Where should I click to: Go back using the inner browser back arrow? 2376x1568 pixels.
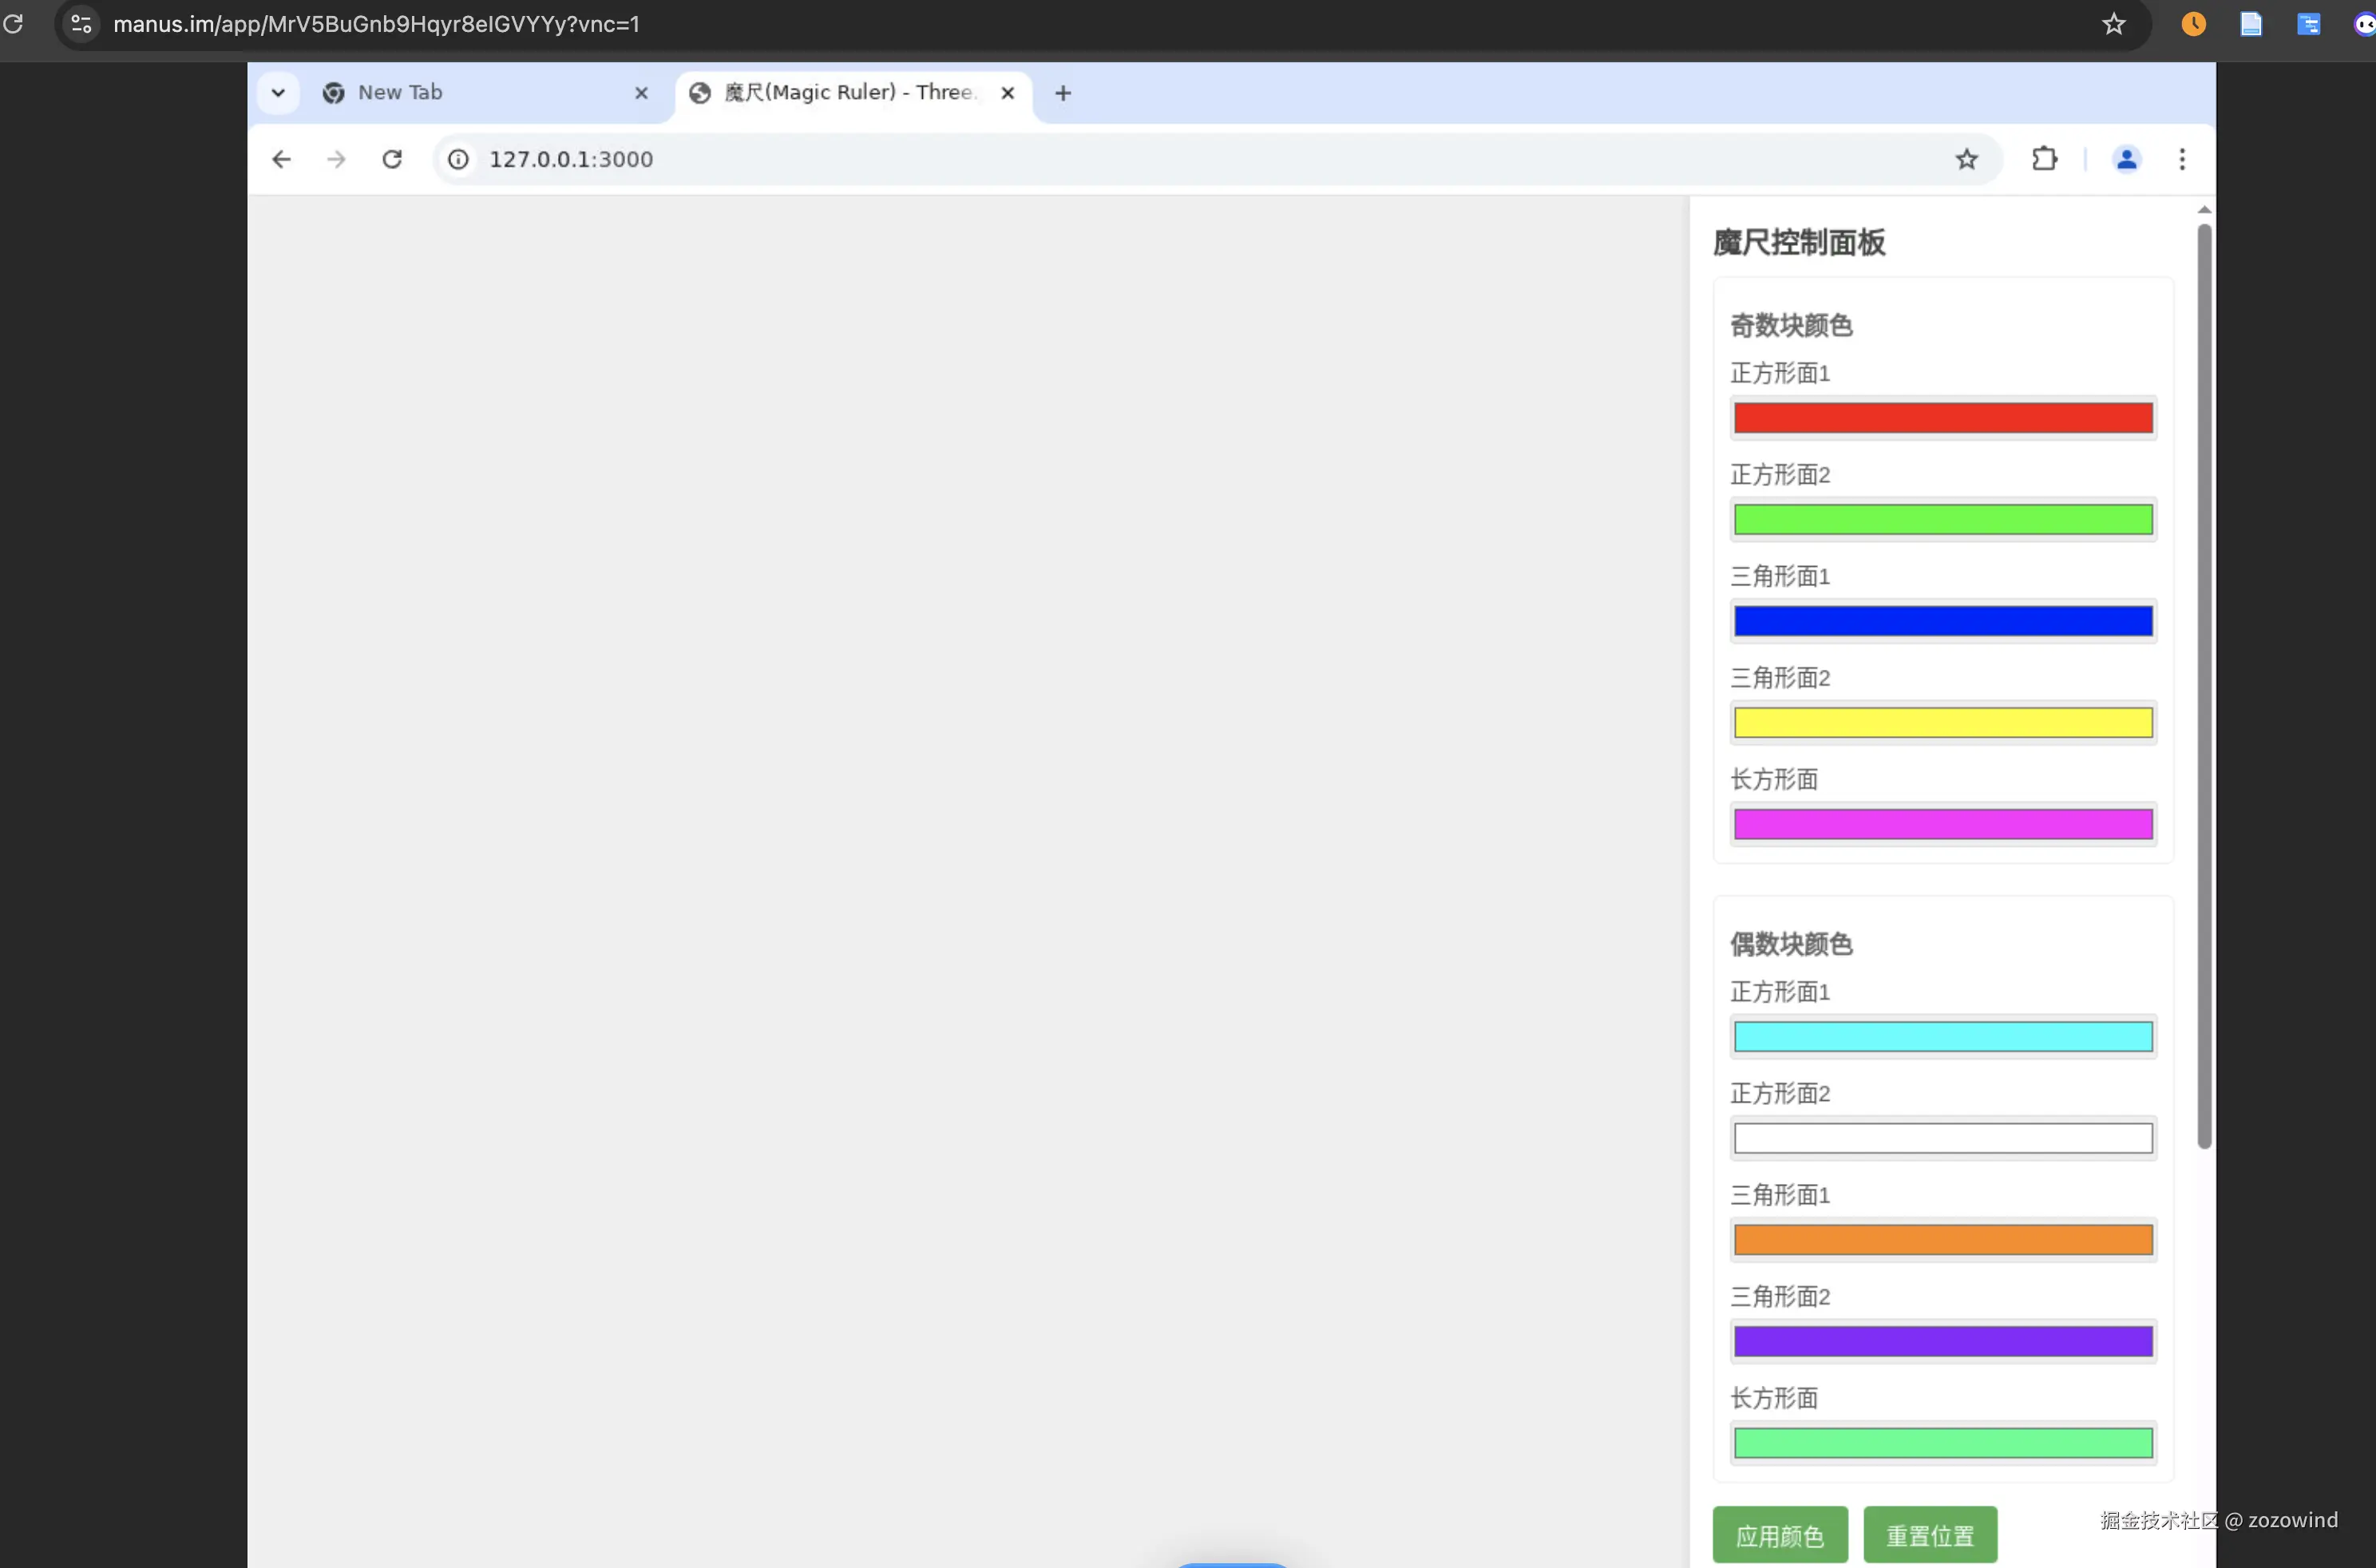(281, 159)
